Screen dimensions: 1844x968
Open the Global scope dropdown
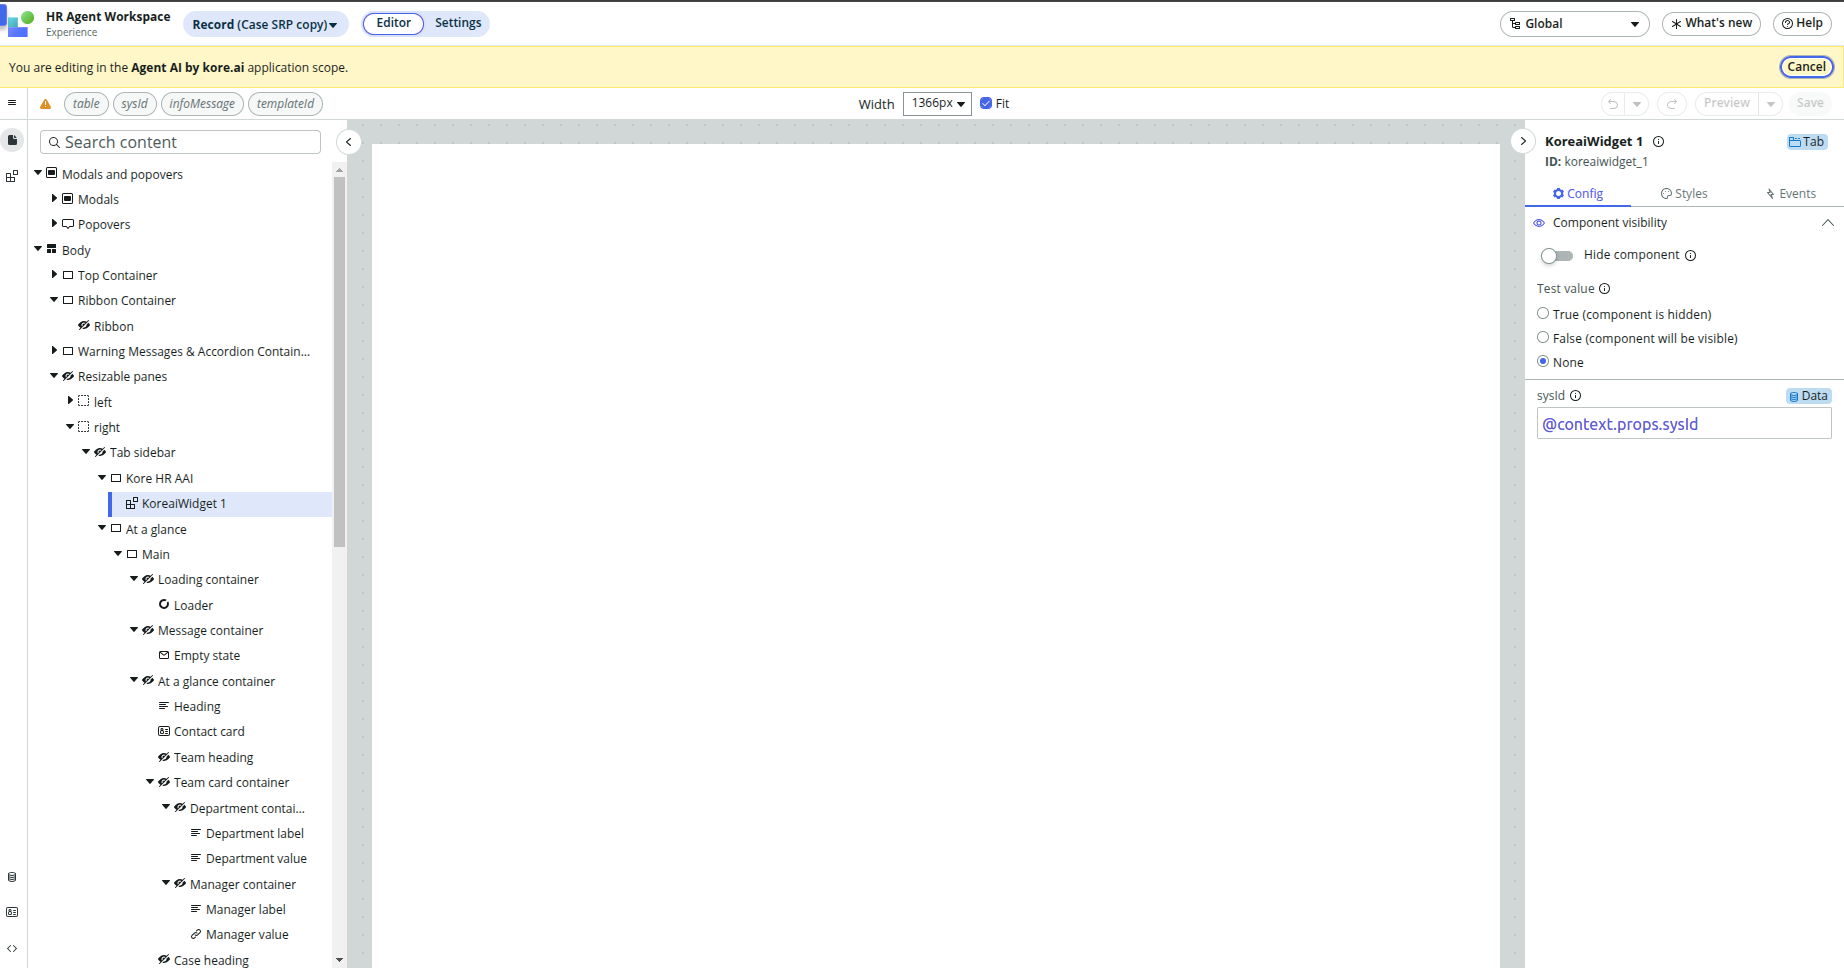pos(1574,24)
